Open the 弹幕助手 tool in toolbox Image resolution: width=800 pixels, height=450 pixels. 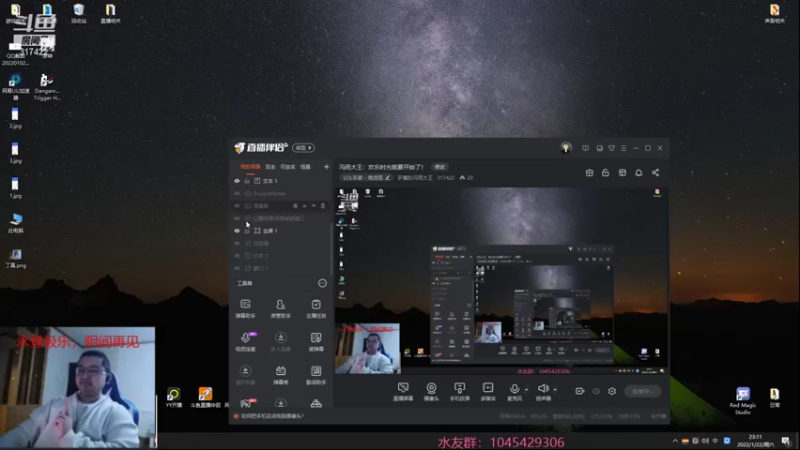point(245,309)
